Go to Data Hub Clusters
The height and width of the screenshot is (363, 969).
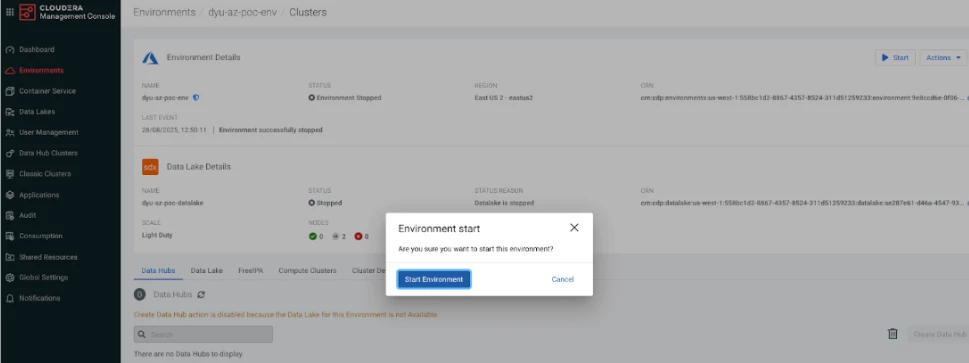click(x=48, y=153)
